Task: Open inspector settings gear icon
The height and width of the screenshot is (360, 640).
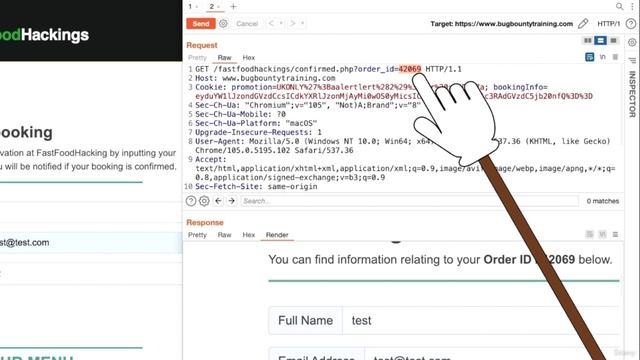Action: [x=632, y=42]
